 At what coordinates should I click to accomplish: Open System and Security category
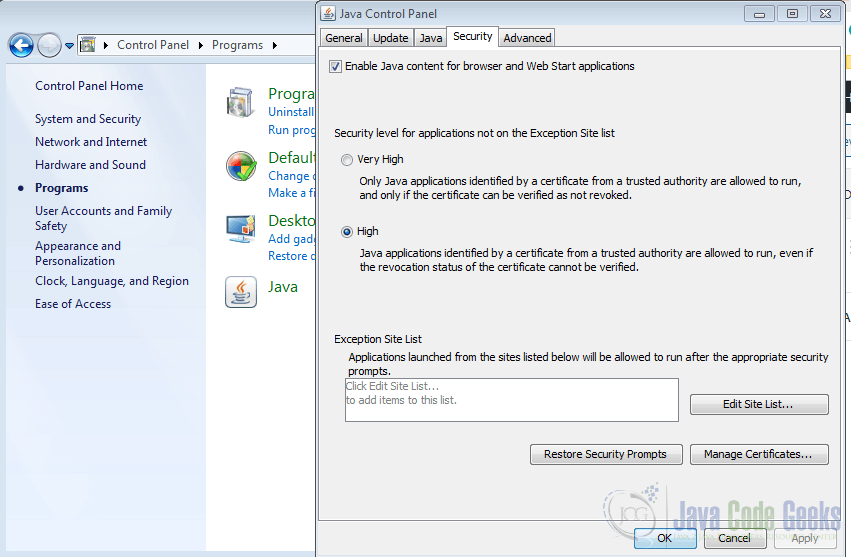pyautogui.click(x=88, y=119)
